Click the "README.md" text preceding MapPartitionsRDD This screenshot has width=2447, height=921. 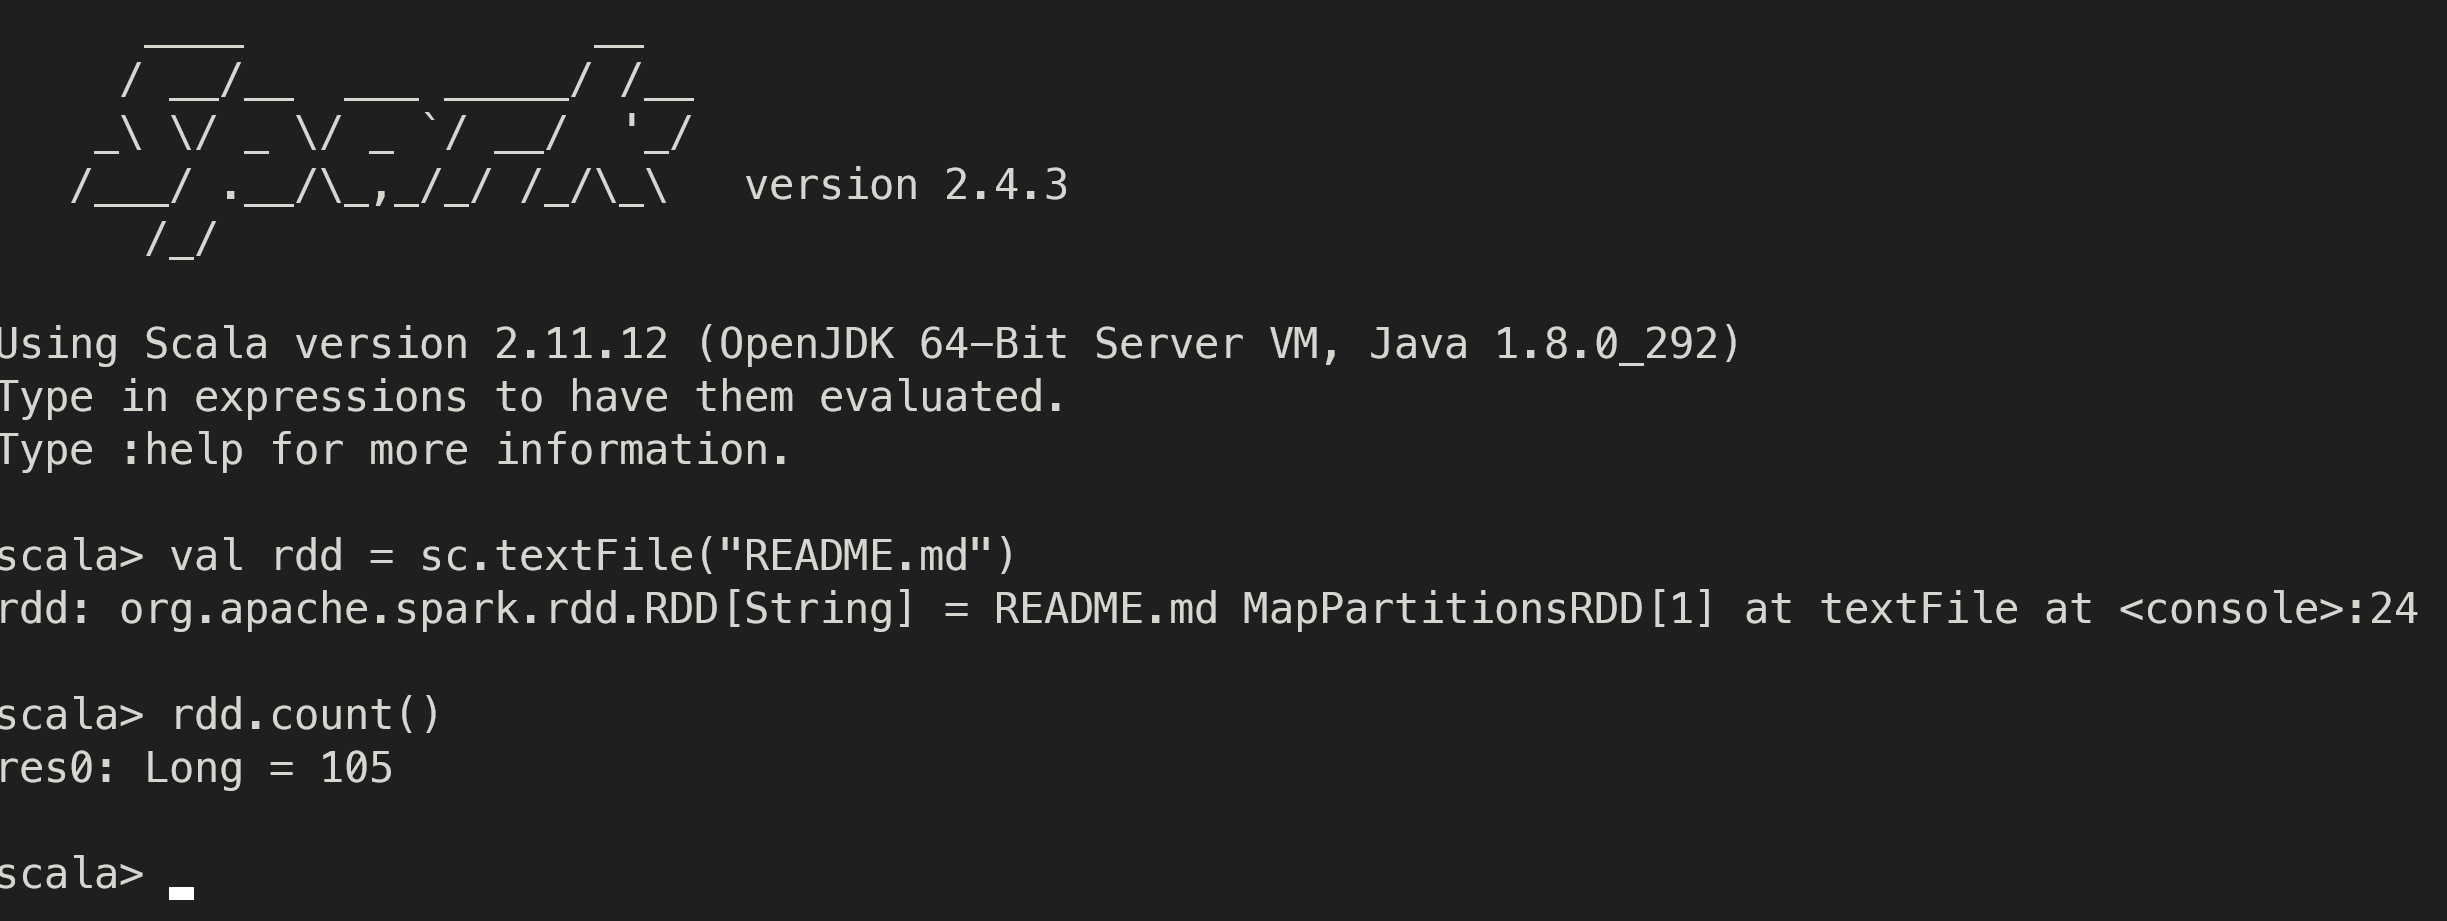click(1105, 609)
